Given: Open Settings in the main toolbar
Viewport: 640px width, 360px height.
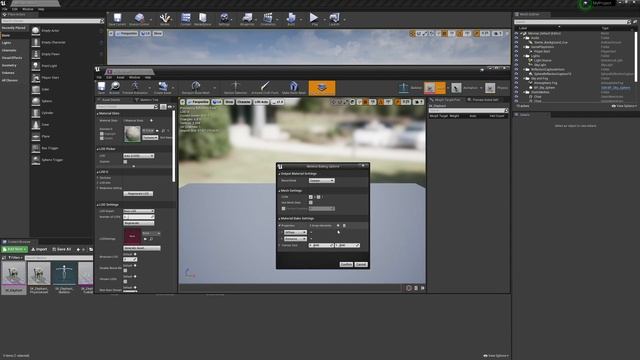Looking at the screenshot, I should tap(224, 19).
